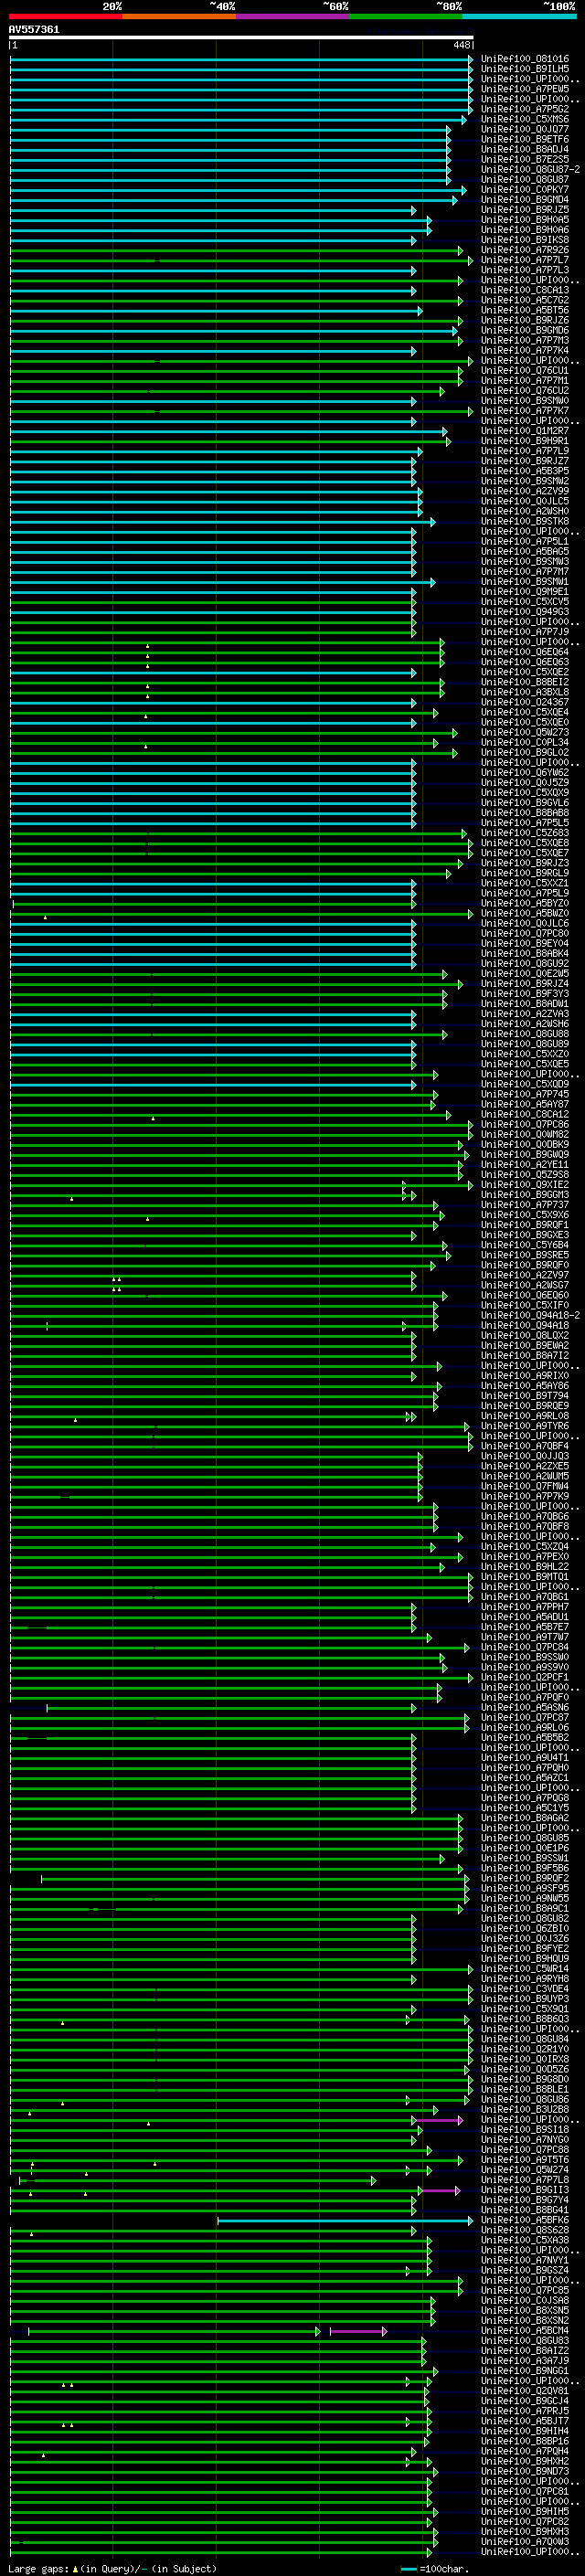Click the purple segment of hit A5BCM4

[357, 2331]
